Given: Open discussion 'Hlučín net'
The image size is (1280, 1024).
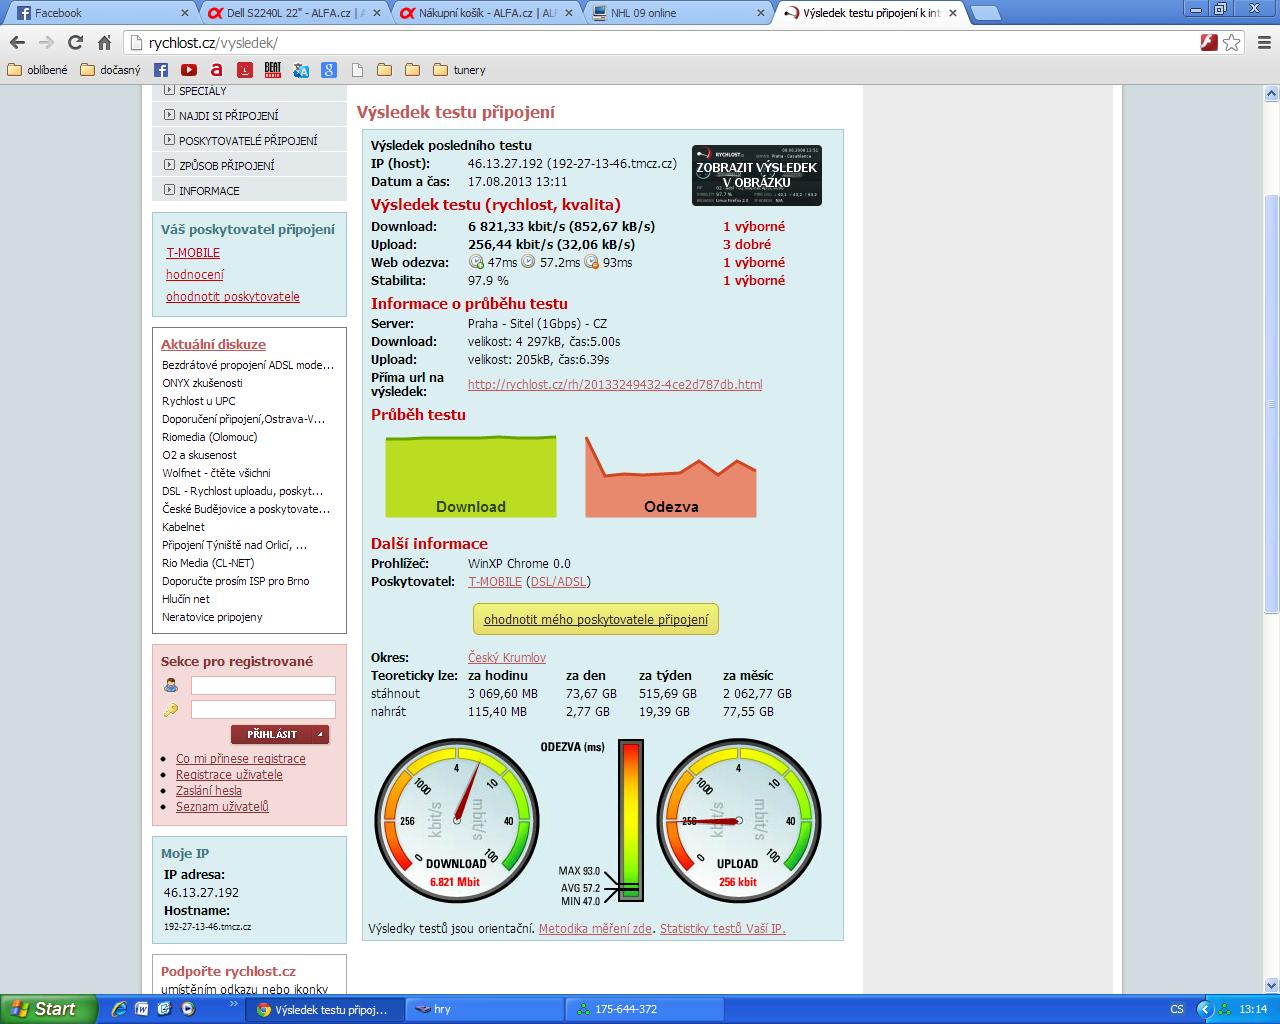Looking at the screenshot, I should pos(186,599).
